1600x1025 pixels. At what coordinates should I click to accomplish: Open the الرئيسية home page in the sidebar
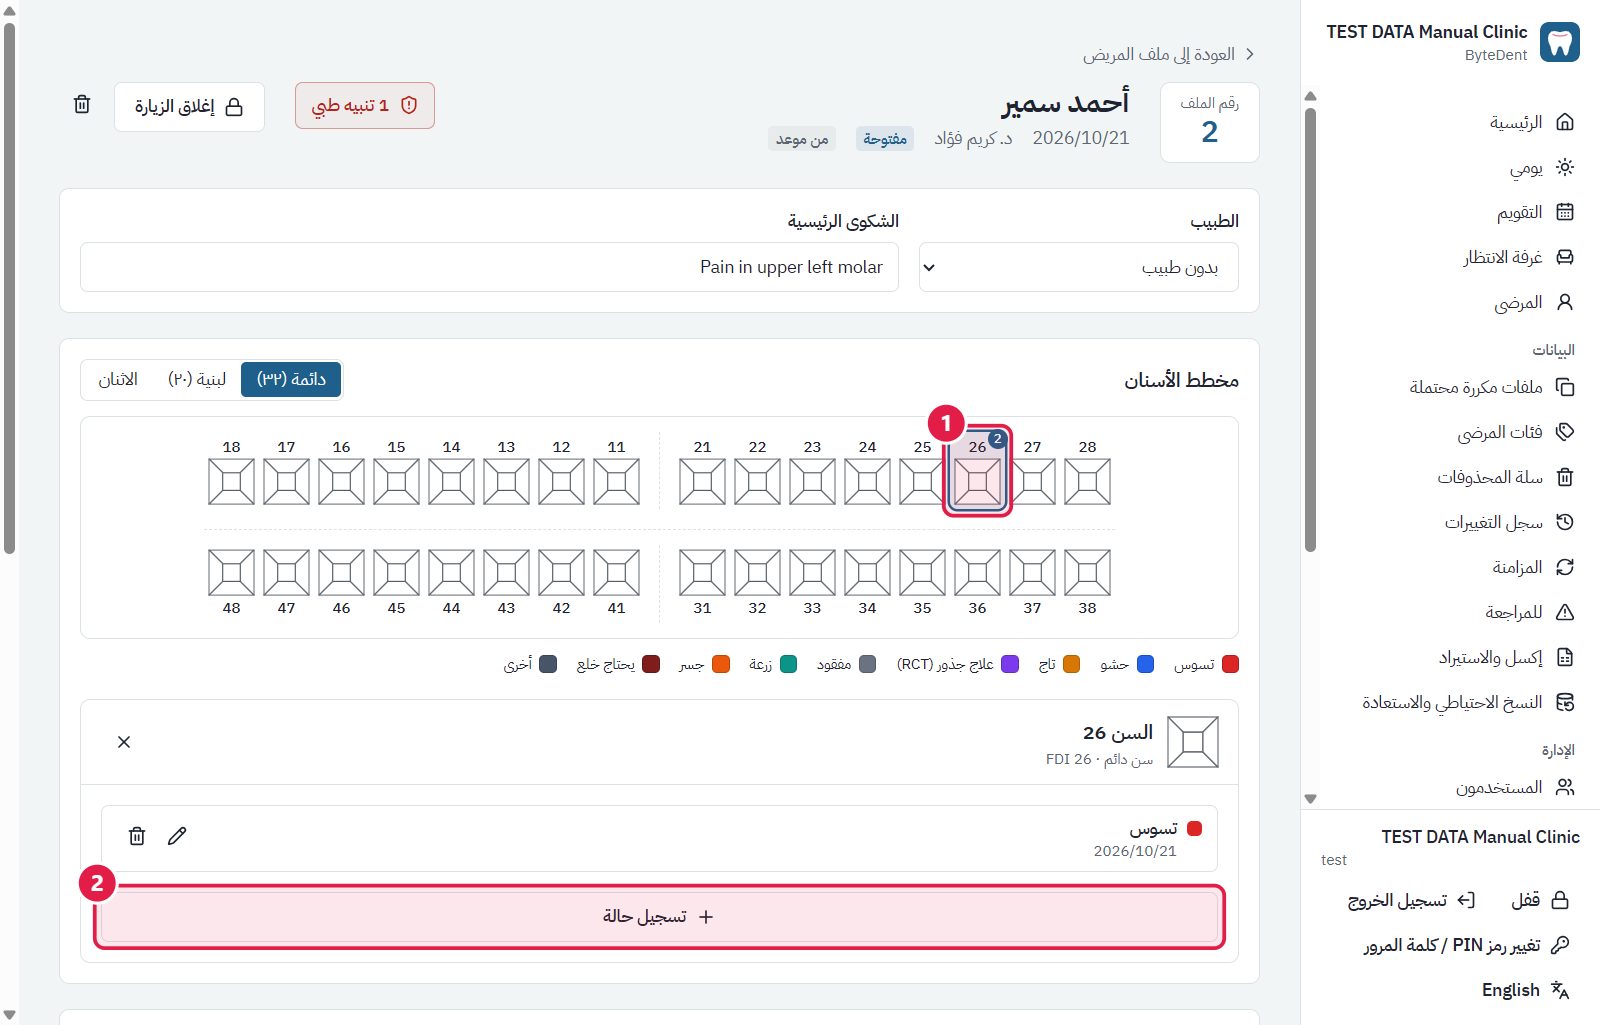click(x=1530, y=122)
